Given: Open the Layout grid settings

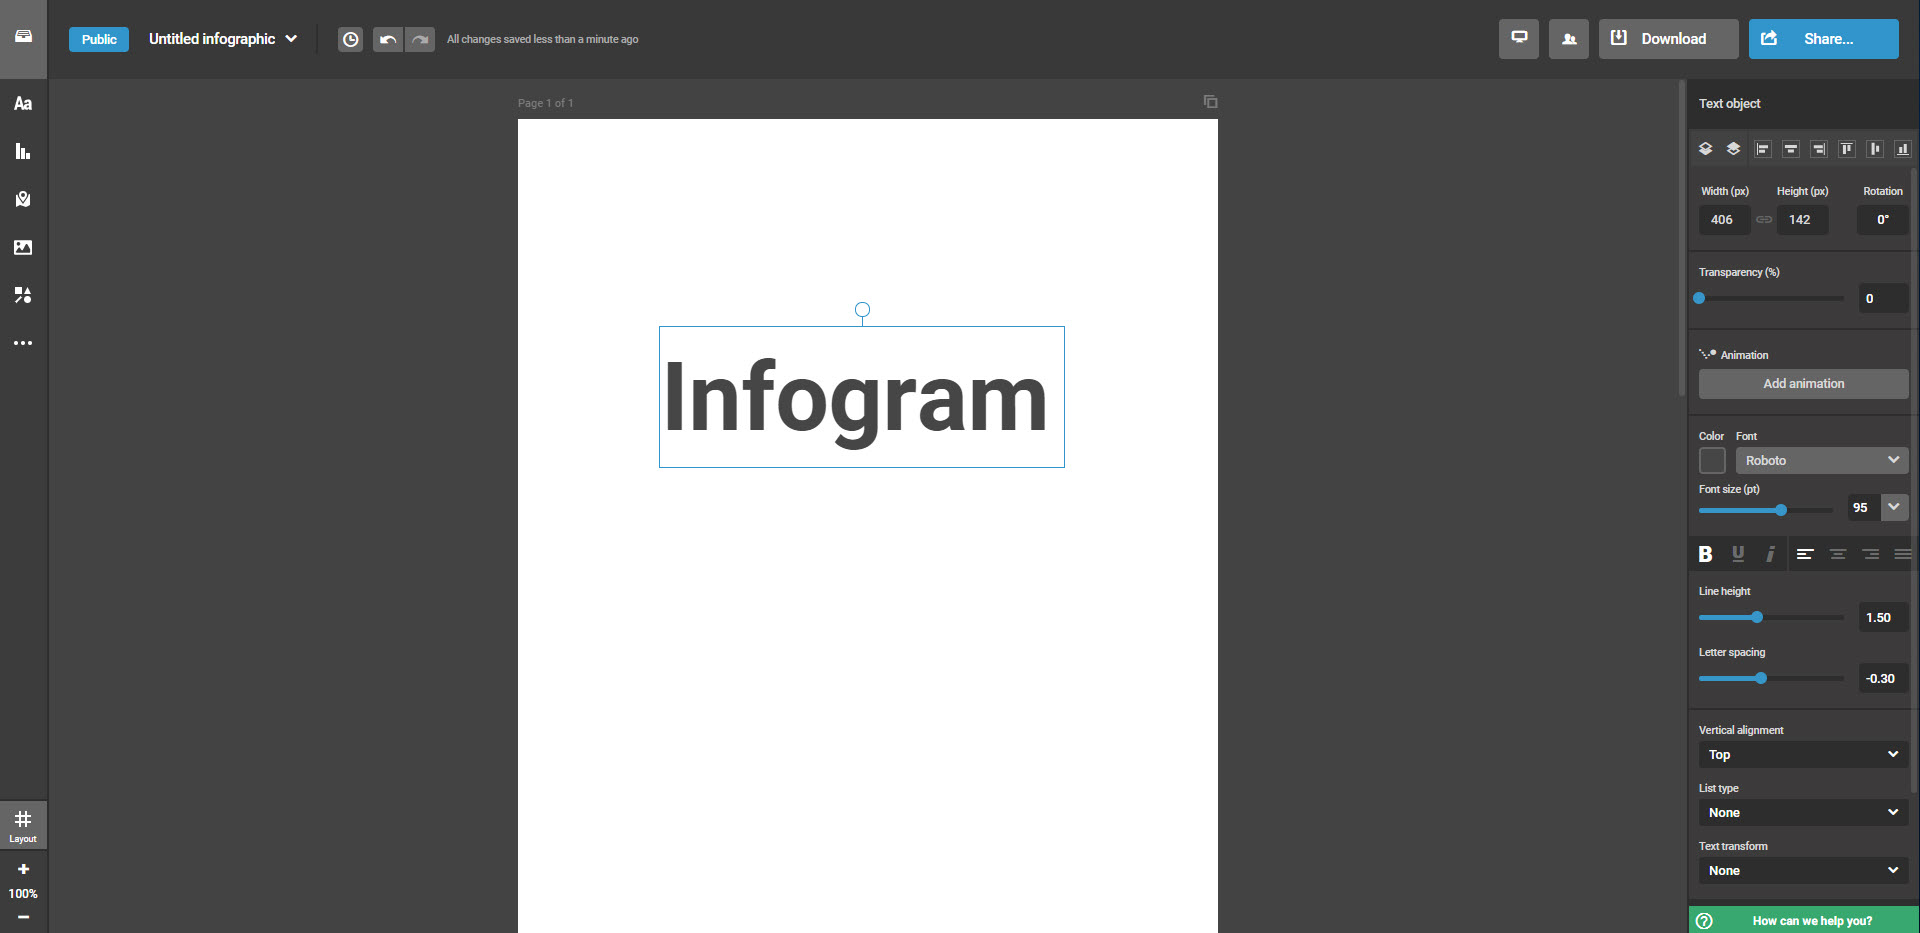Looking at the screenshot, I should 23,826.
